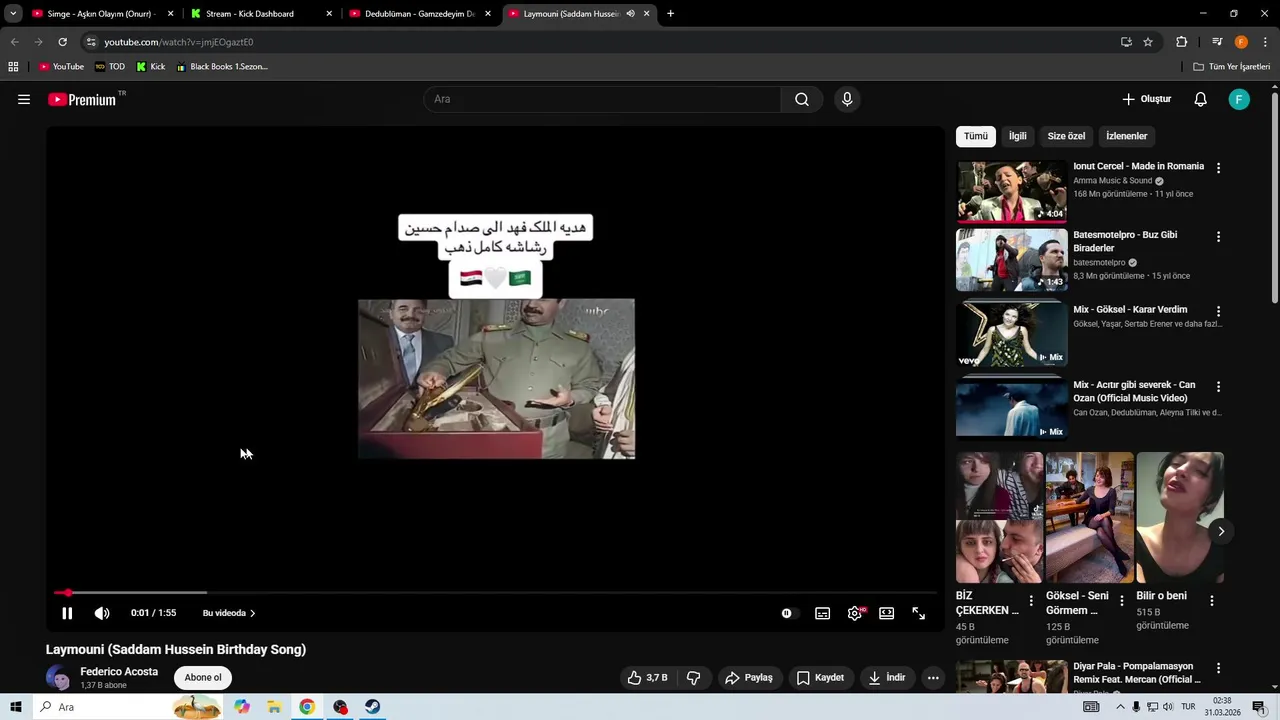
Task: Open Tüm Yer İşaretleri folder
Action: (1232, 67)
